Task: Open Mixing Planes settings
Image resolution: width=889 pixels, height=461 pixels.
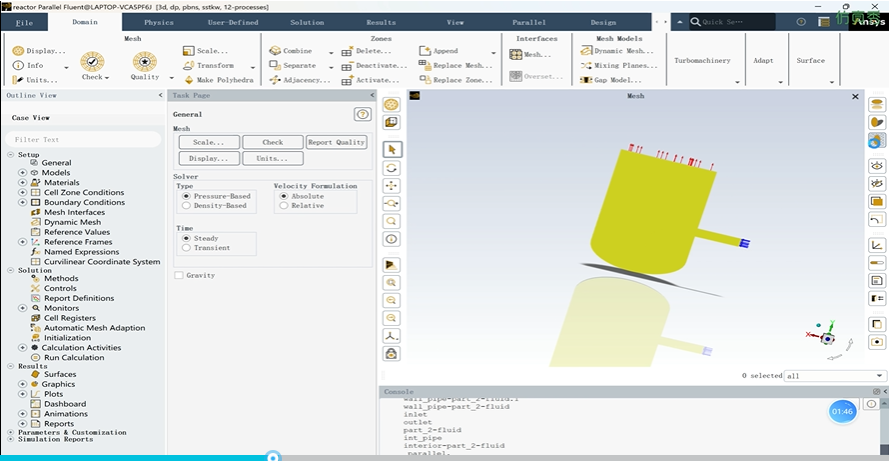Action: tap(619, 65)
